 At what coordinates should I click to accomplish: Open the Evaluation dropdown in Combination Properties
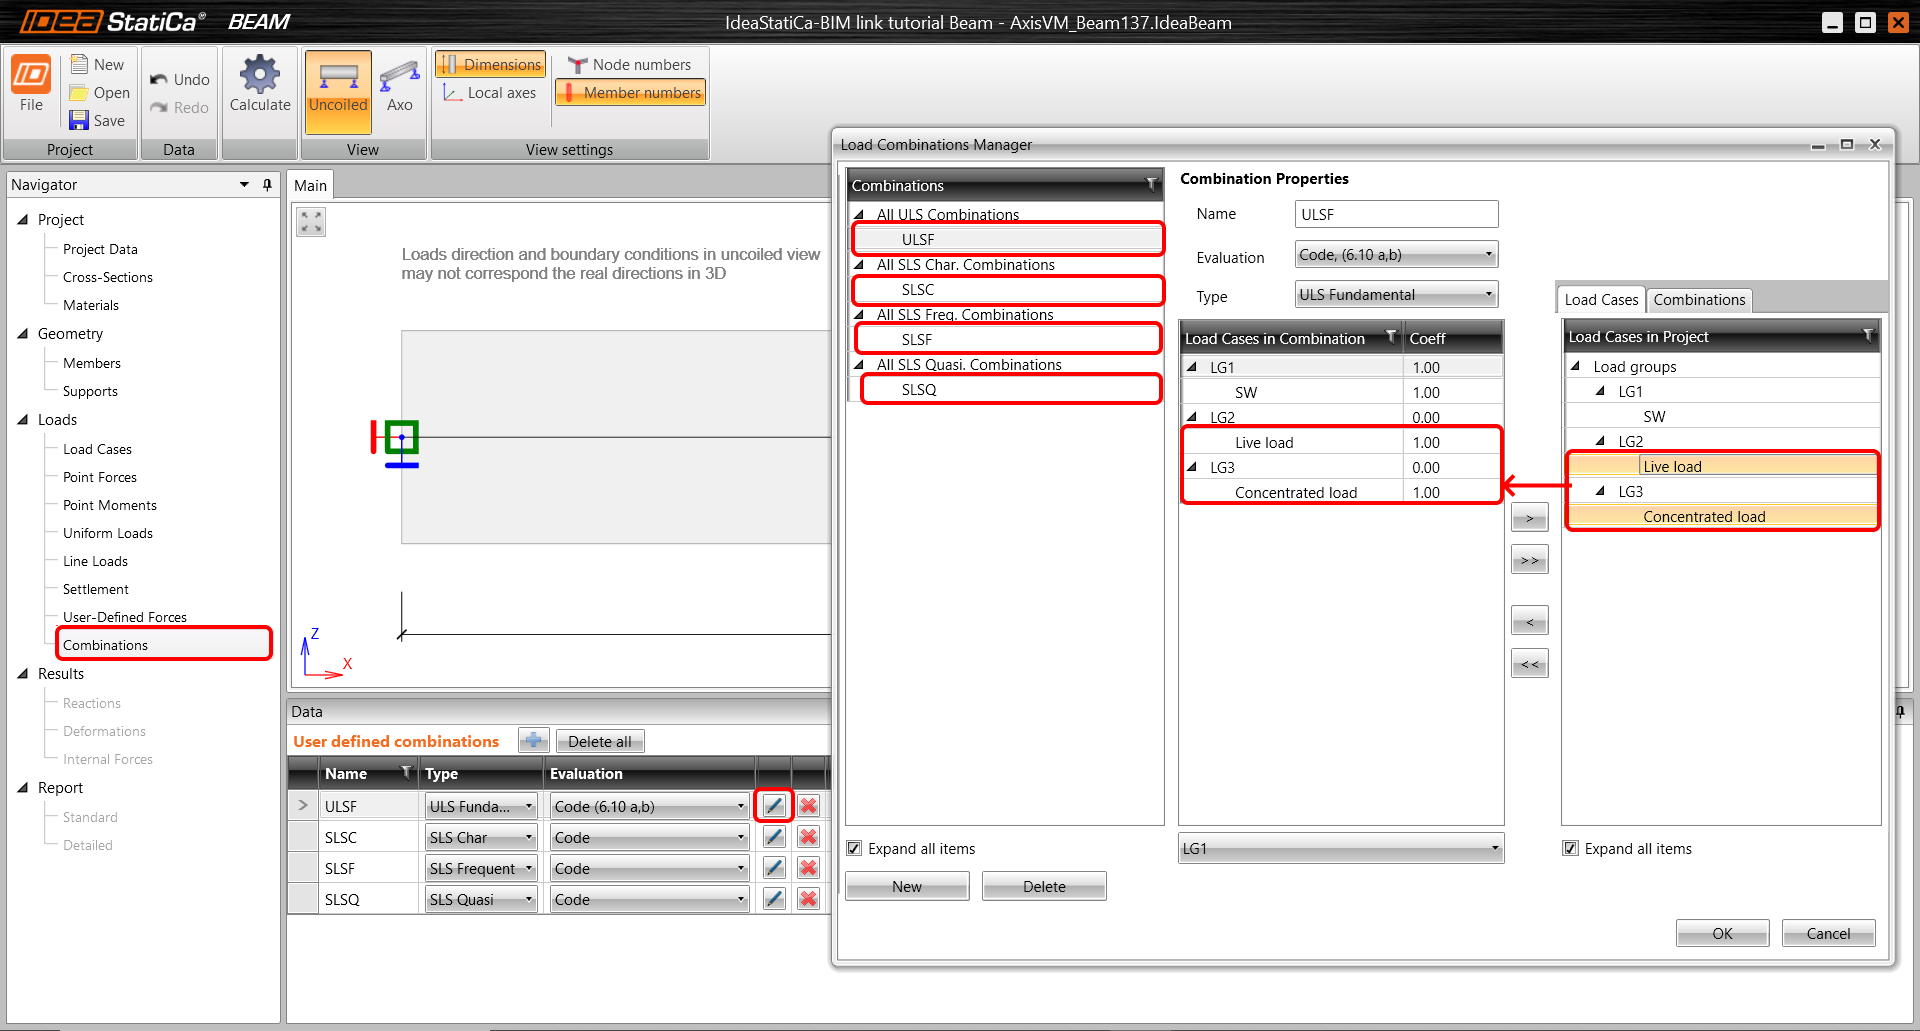1396,255
